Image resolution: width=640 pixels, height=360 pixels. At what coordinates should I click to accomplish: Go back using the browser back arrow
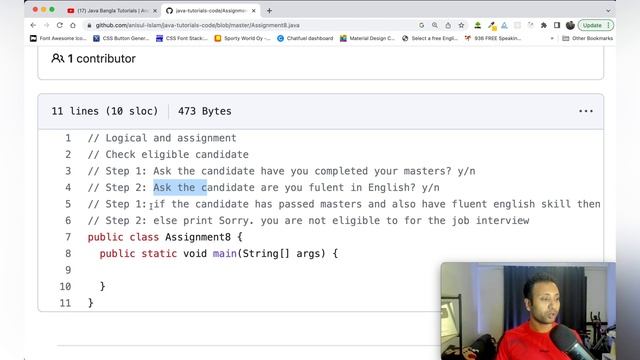pos(33,25)
